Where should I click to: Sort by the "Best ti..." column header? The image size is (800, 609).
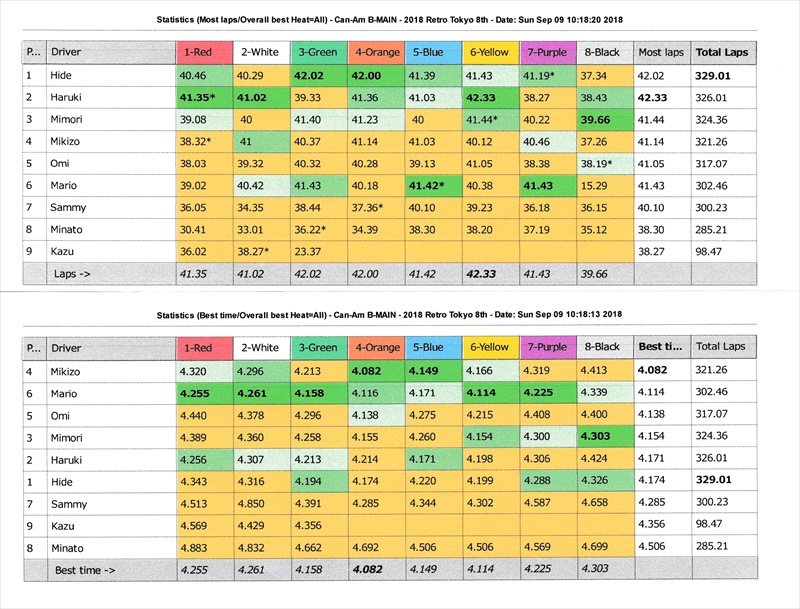tap(660, 347)
